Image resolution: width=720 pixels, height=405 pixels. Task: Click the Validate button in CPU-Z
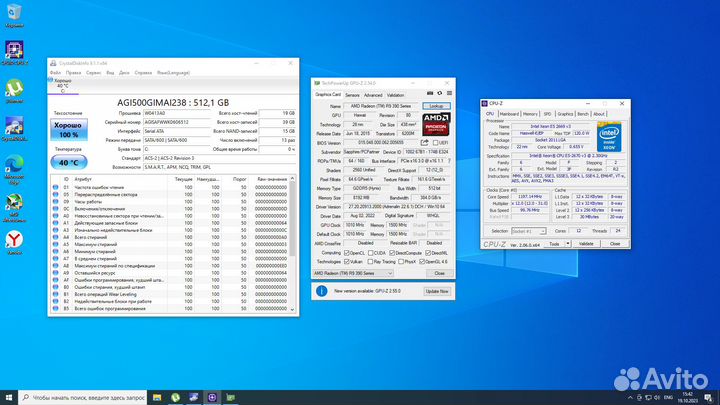(586, 244)
